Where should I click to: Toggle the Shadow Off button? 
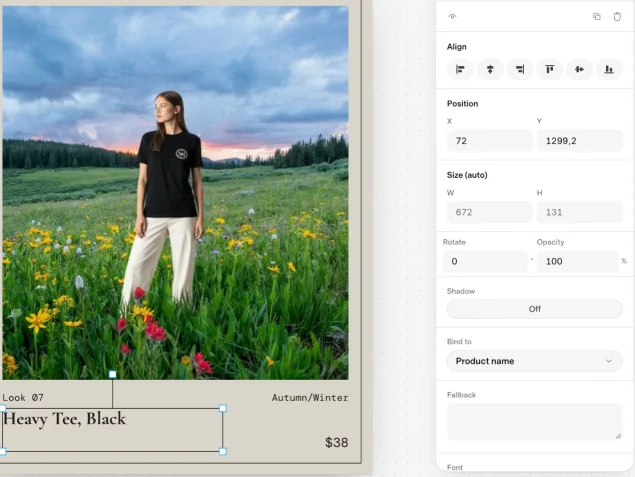click(x=535, y=309)
